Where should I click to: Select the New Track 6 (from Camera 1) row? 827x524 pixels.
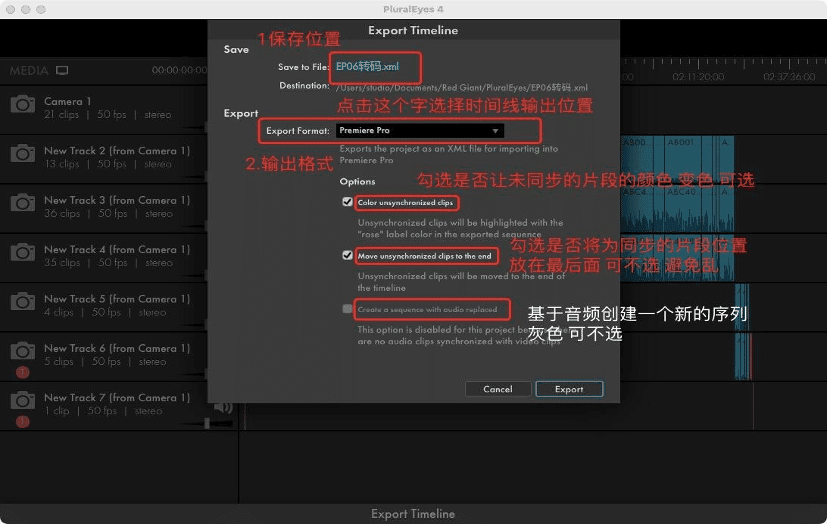[x=103, y=356]
